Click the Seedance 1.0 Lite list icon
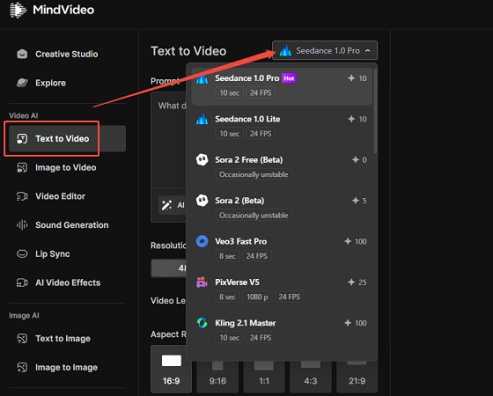Viewport: 493px width, 396px height. 202,119
